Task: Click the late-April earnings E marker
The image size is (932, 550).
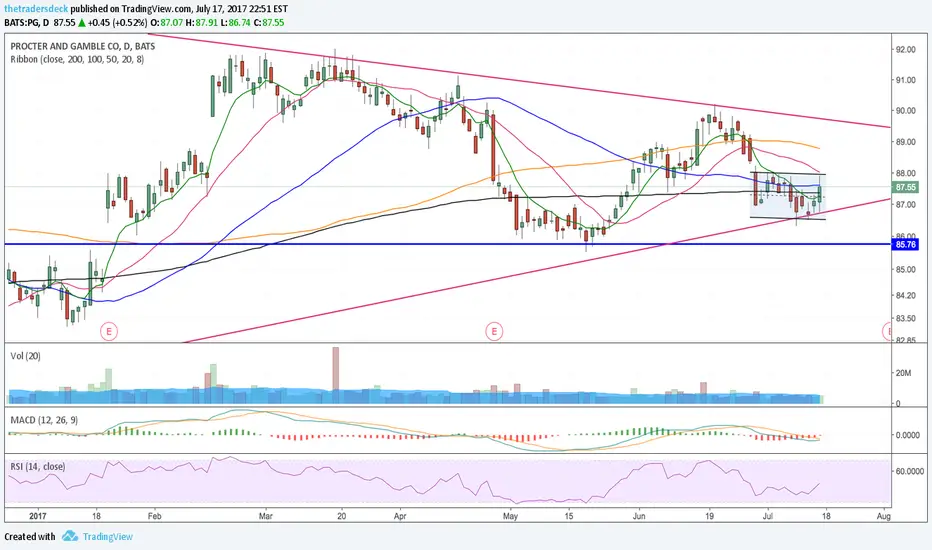Action: pos(494,331)
